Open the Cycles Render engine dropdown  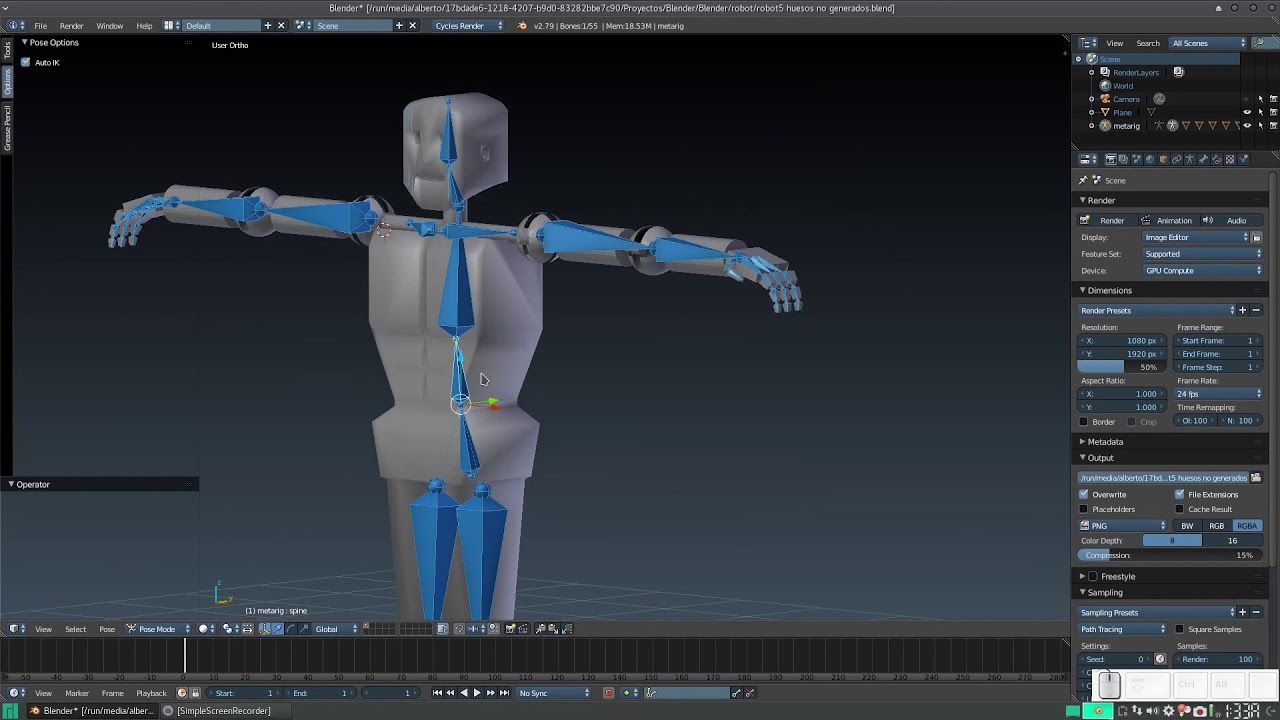pos(468,25)
